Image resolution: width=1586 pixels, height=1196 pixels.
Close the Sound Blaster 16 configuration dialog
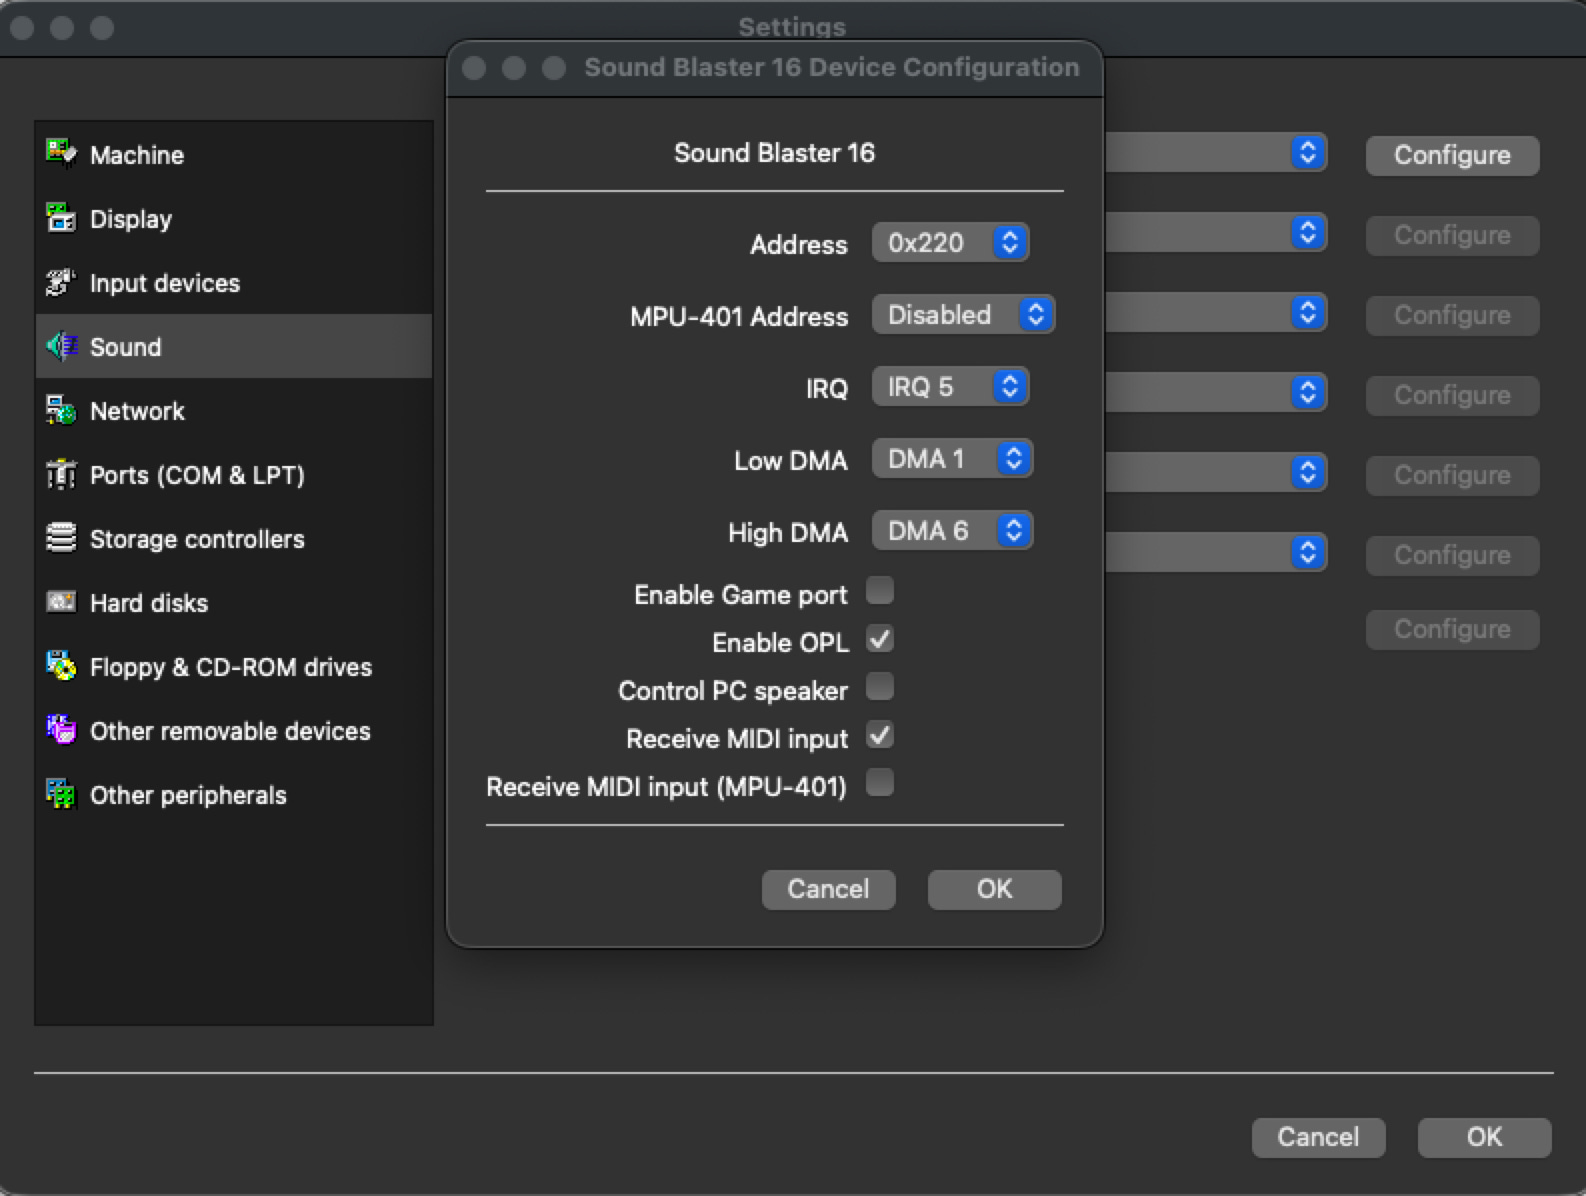(x=475, y=68)
